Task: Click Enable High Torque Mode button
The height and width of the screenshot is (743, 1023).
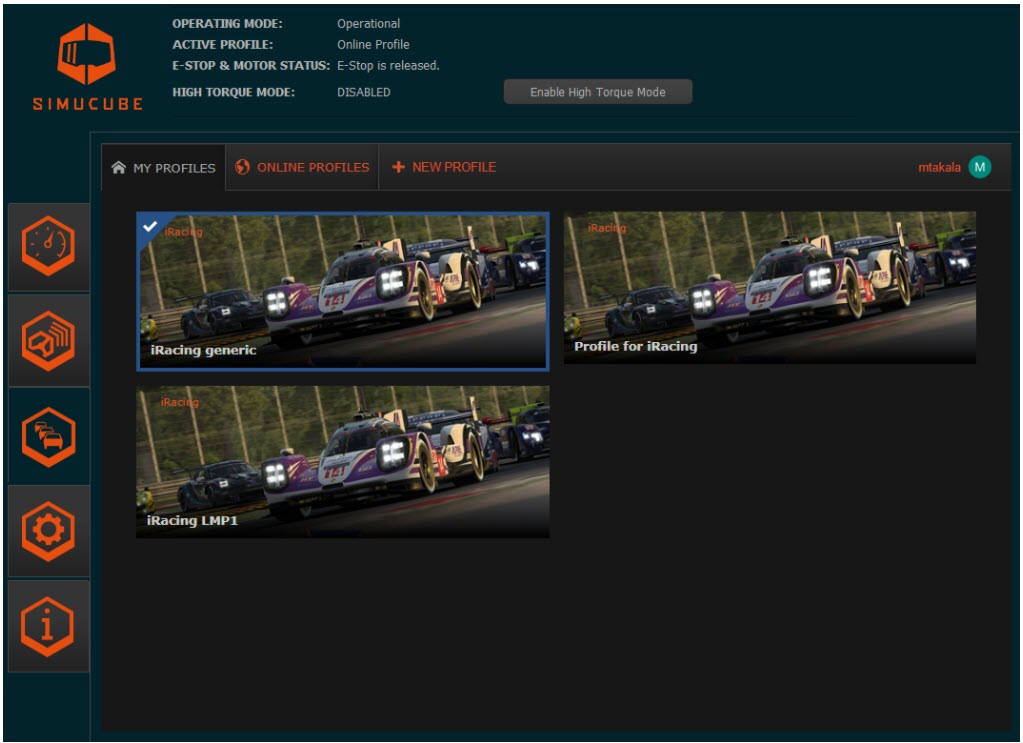Action: 598,92
